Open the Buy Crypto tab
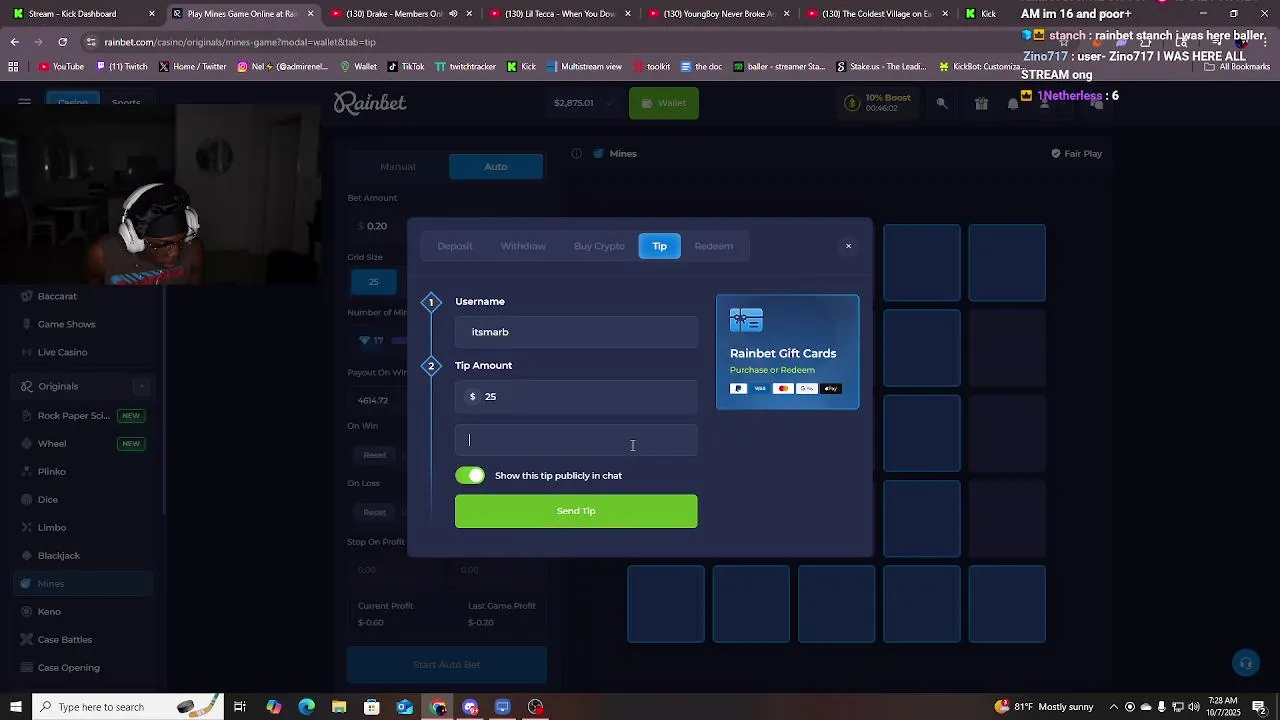The height and width of the screenshot is (720, 1280). (x=599, y=246)
